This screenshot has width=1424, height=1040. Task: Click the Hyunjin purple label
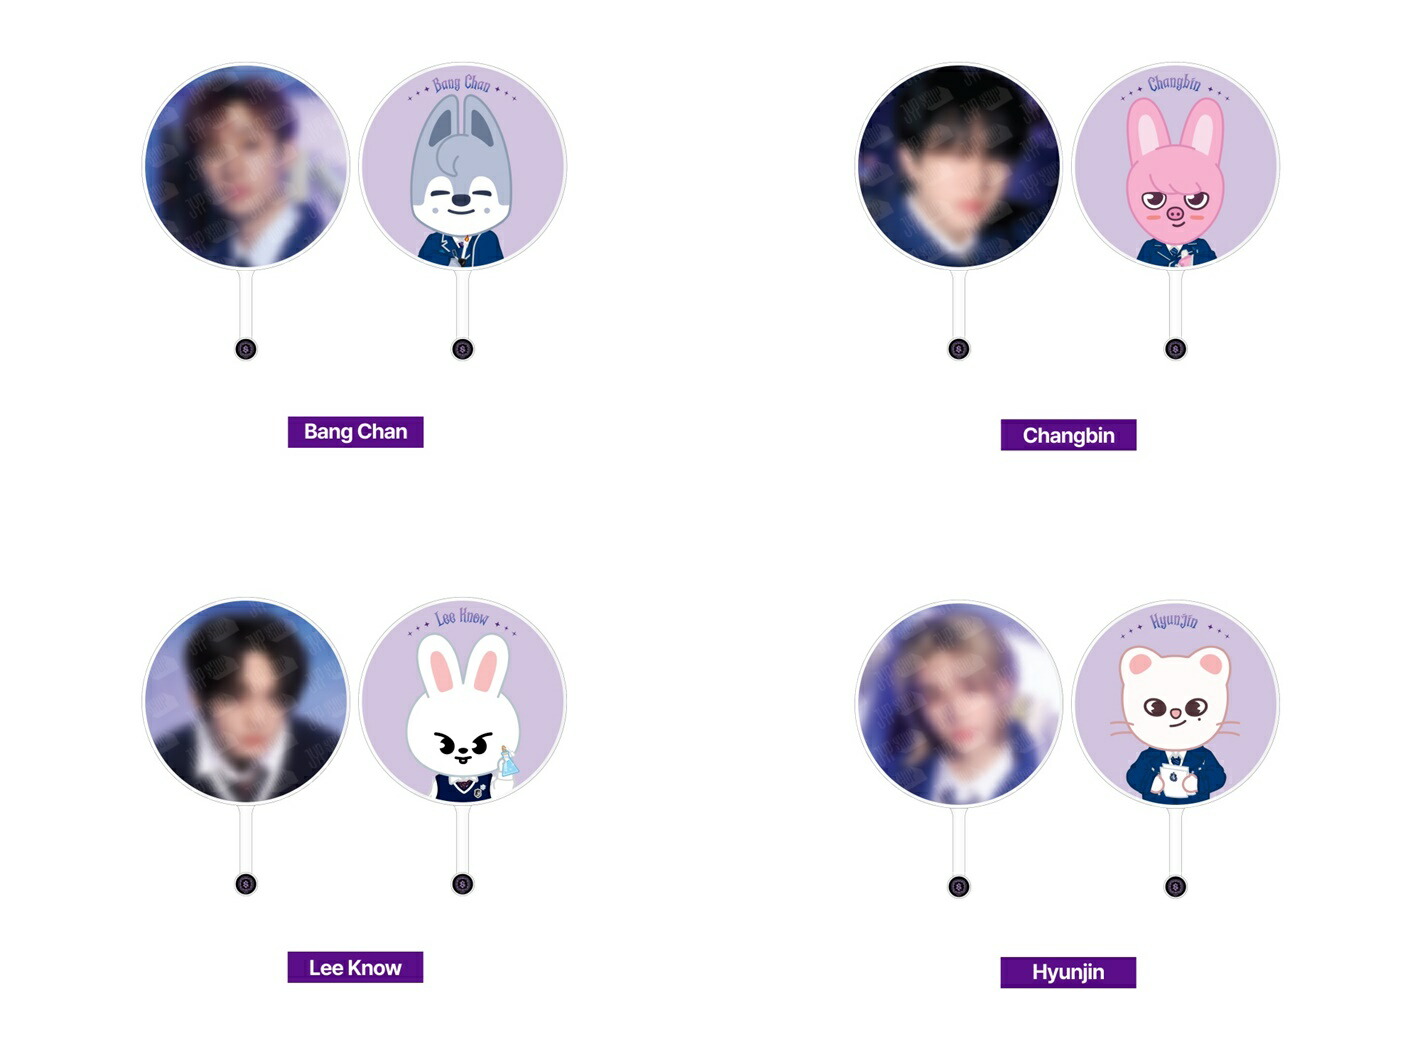point(1068,972)
